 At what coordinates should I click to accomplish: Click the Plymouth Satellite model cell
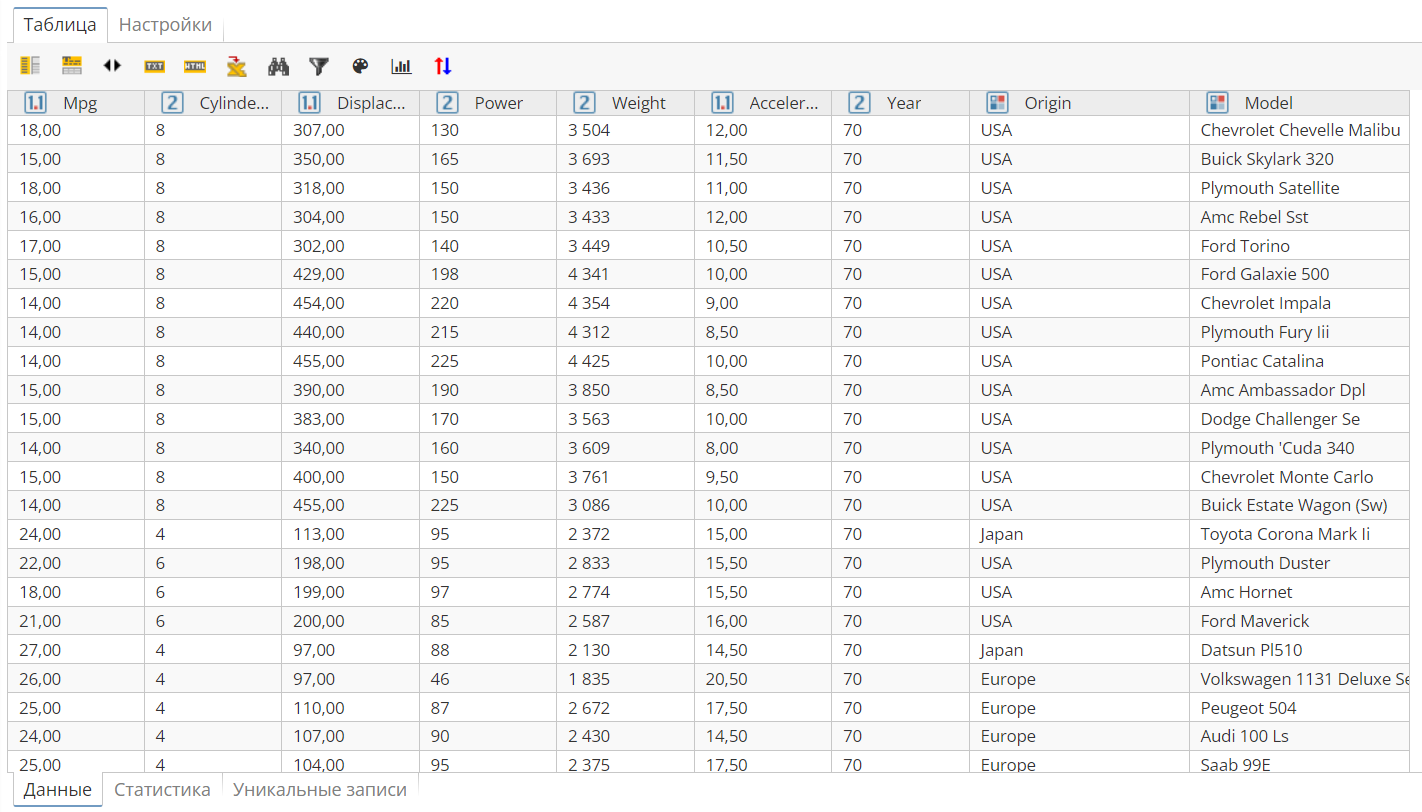(1300, 188)
